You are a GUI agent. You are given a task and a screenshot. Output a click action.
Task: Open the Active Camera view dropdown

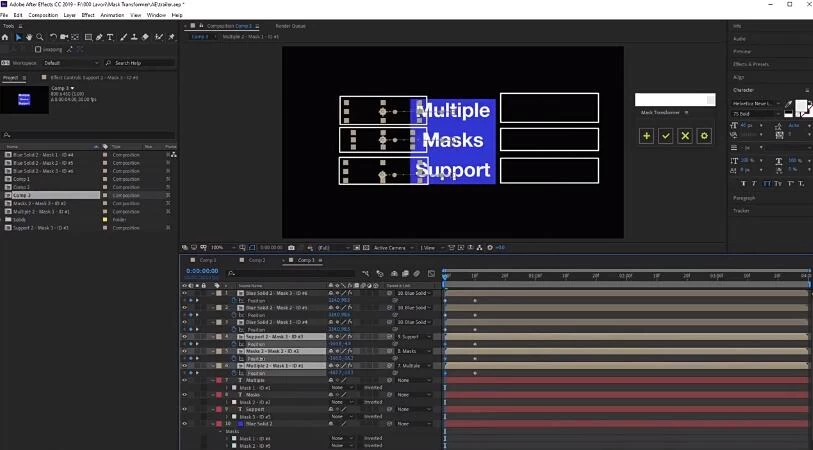(390, 247)
